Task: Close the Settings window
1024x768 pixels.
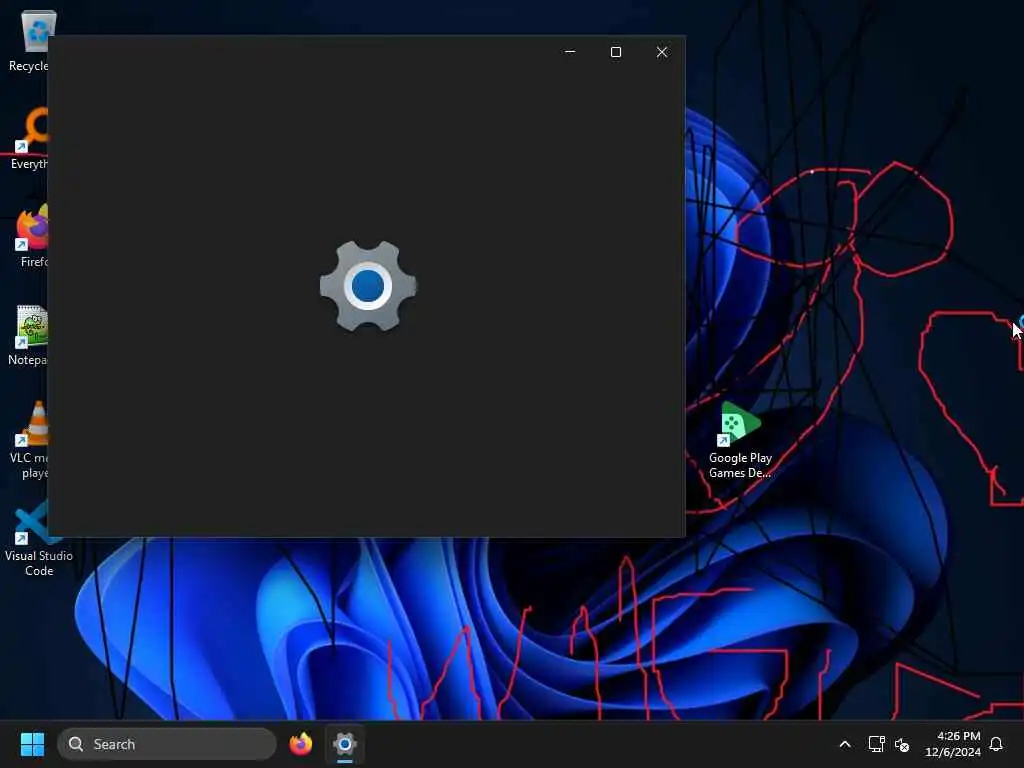Action: pos(662,52)
